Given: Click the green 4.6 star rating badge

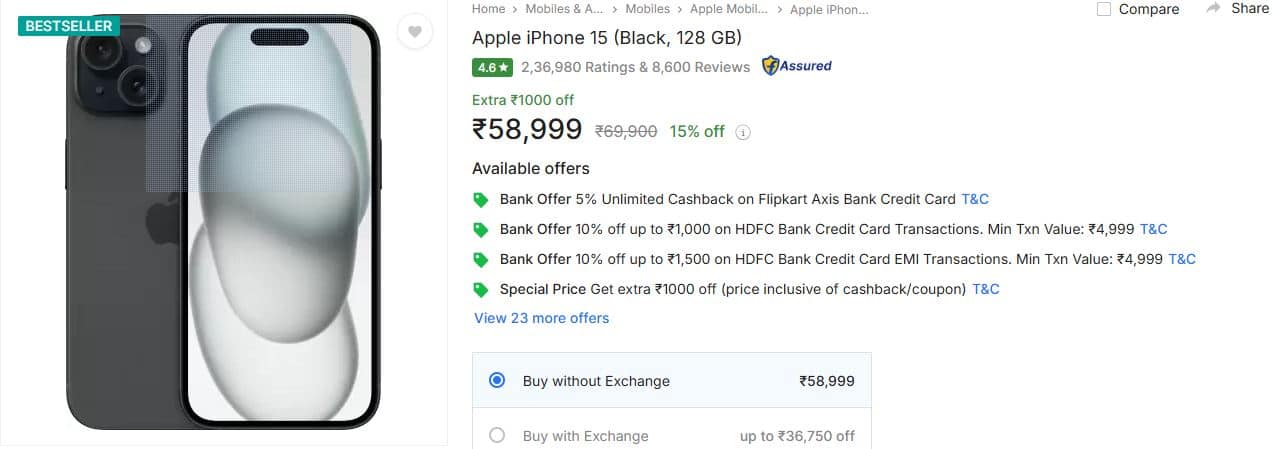Looking at the screenshot, I should 493,67.
